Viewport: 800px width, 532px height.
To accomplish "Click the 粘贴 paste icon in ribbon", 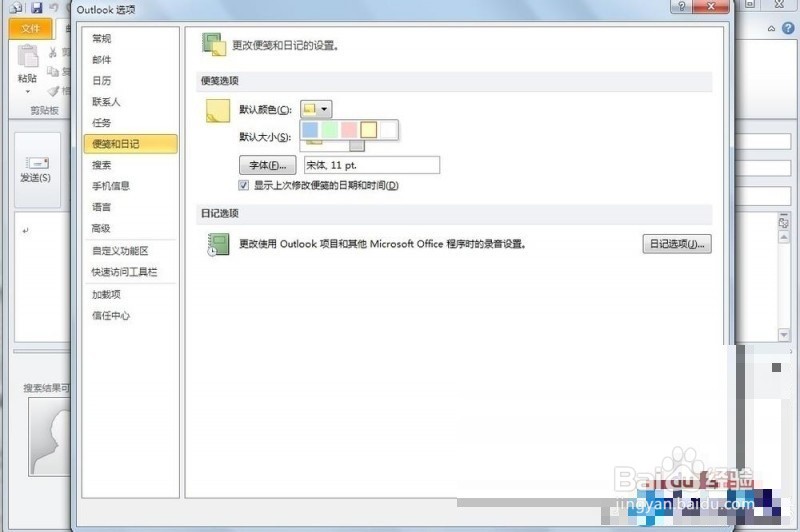I will (x=28, y=56).
